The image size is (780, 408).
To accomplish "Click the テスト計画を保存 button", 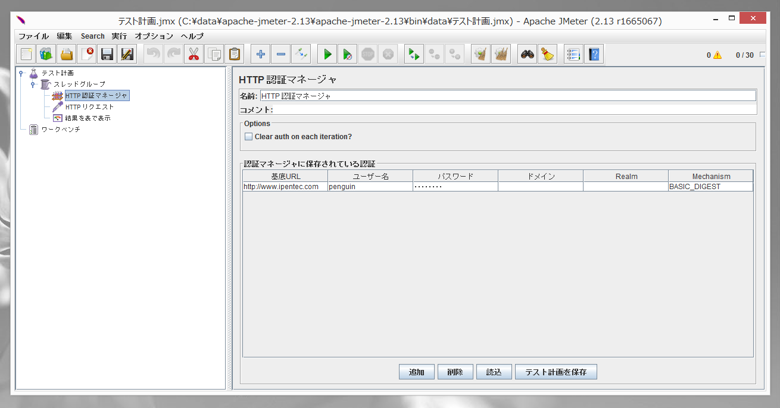I will click(x=556, y=372).
